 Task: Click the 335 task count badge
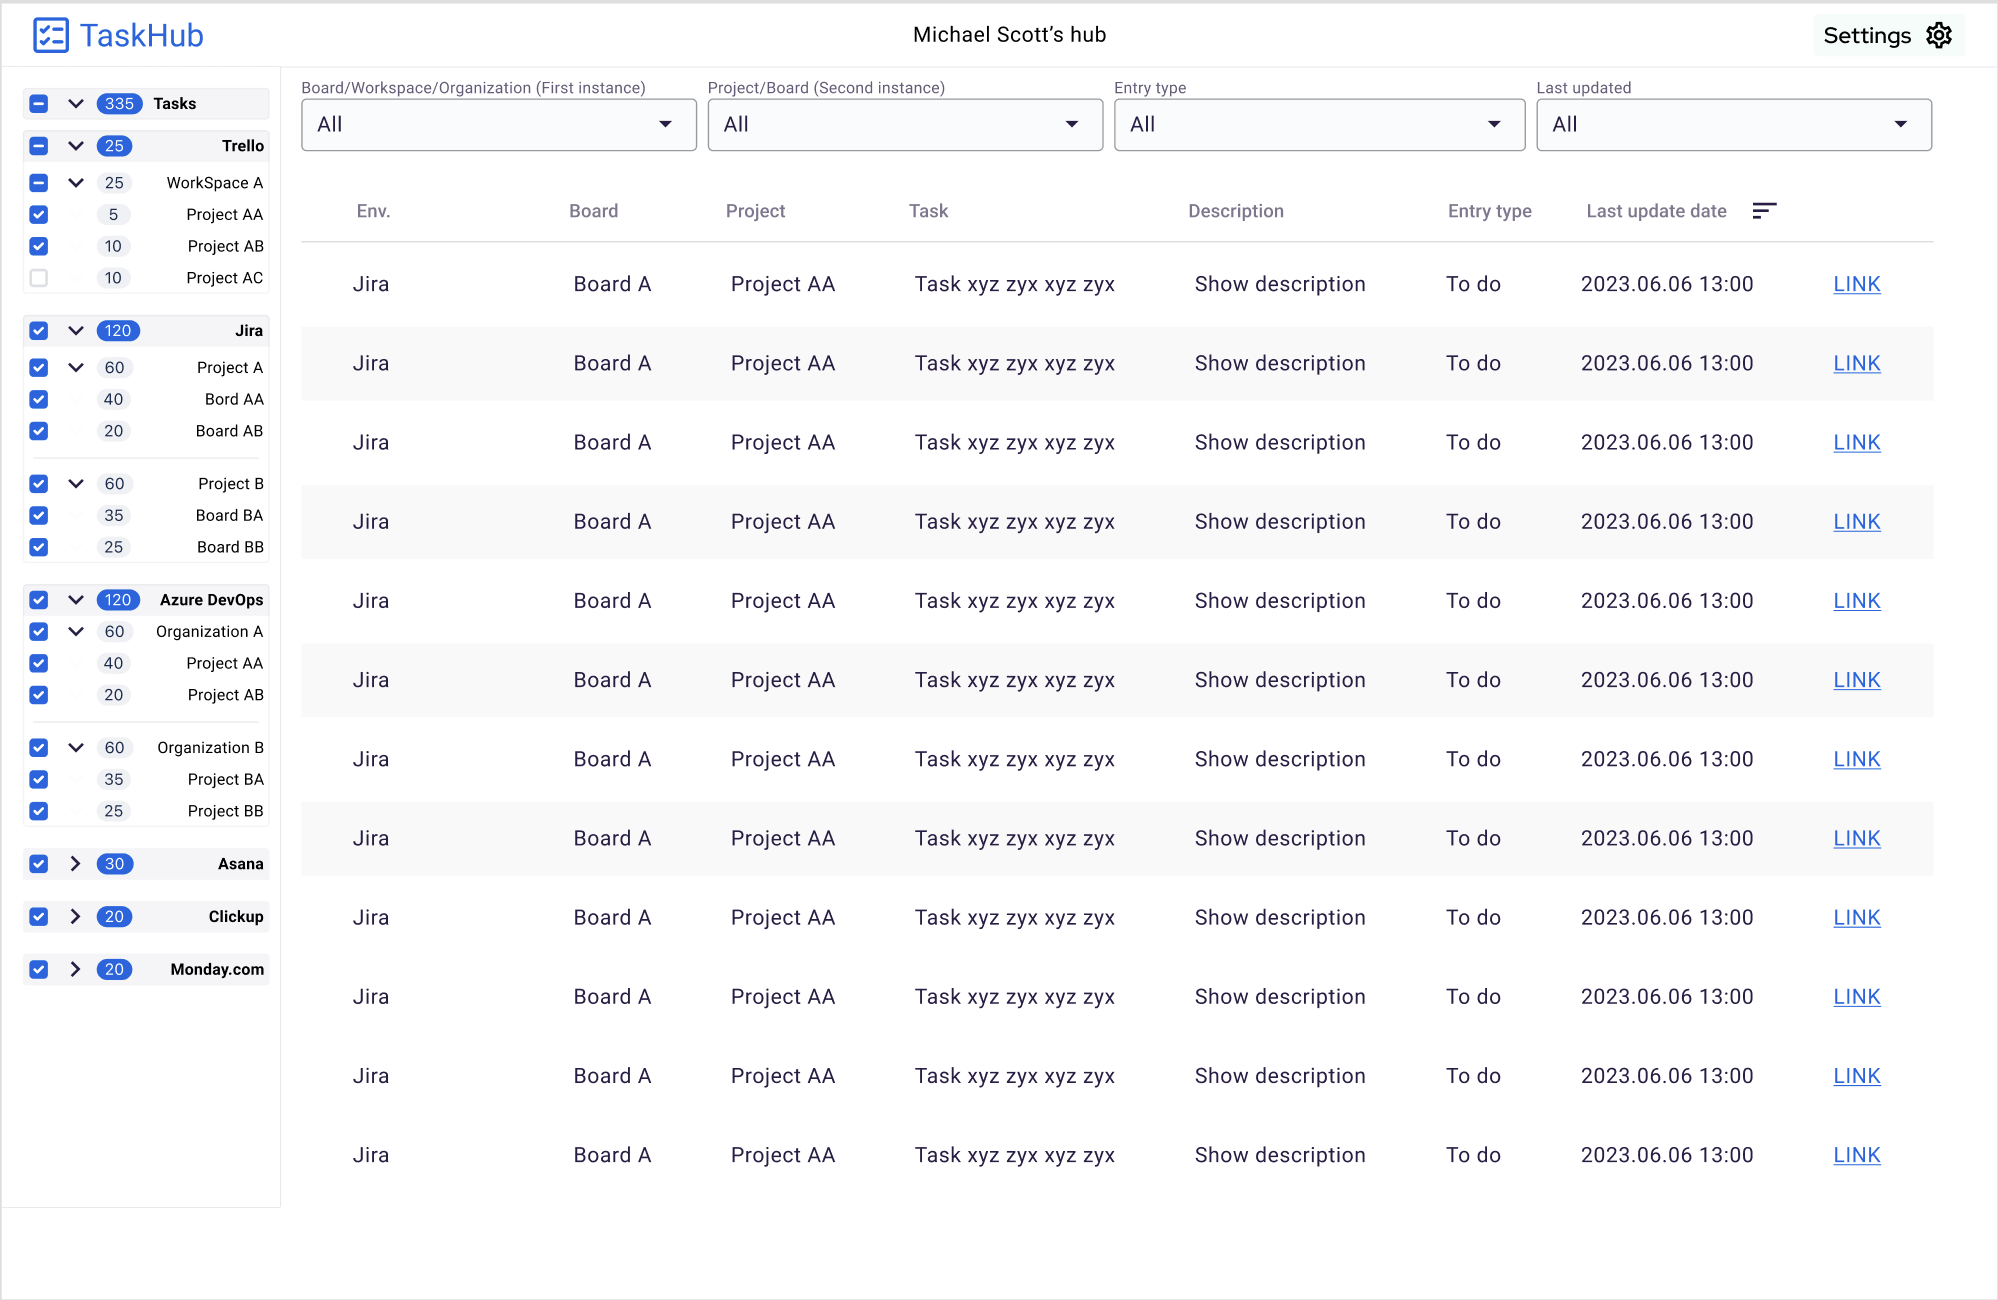click(x=119, y=104)
